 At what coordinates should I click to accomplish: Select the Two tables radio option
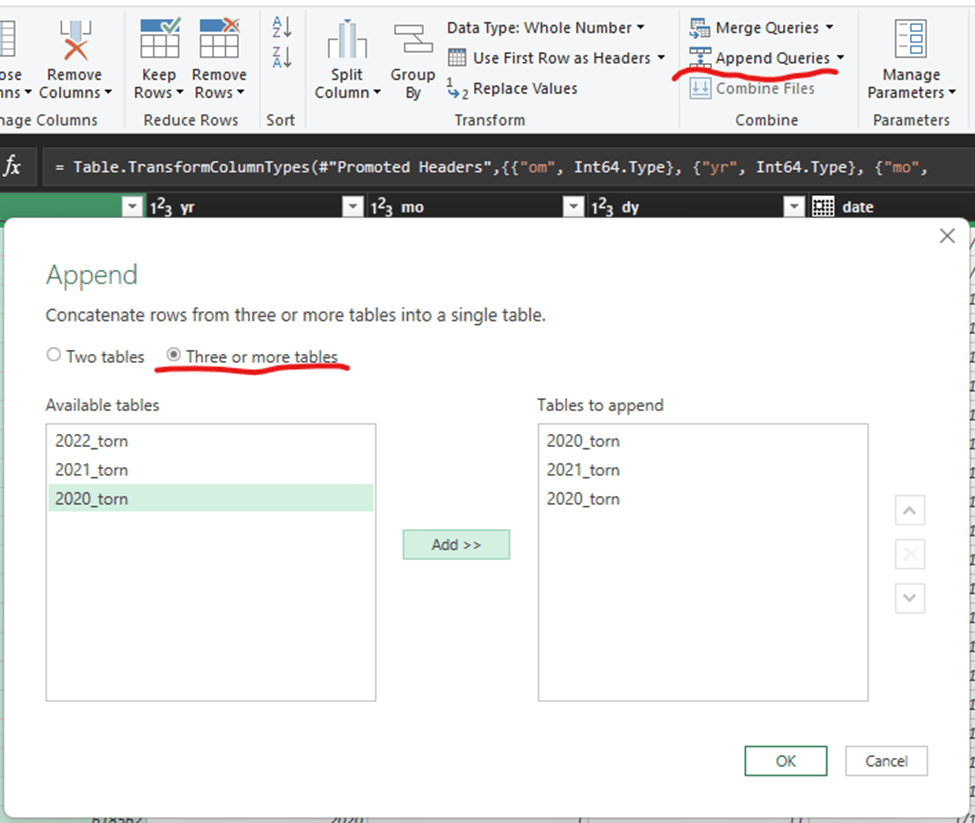click(x=54, y=356)
